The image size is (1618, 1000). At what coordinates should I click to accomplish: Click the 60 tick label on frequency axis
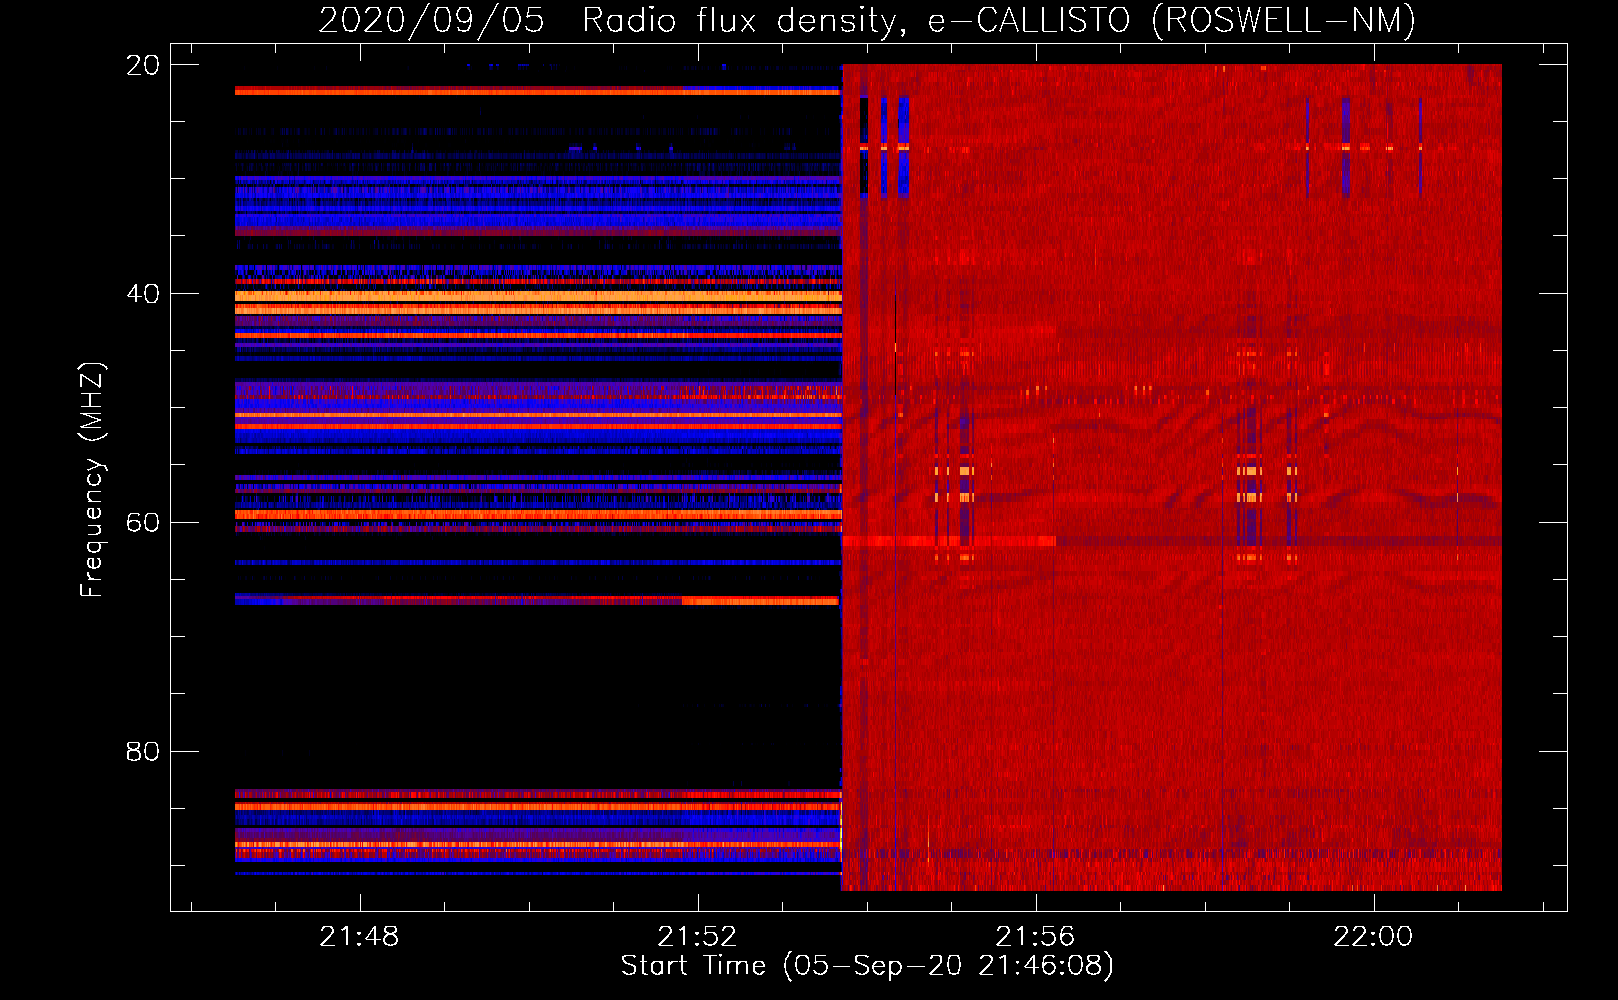[143, 523]
